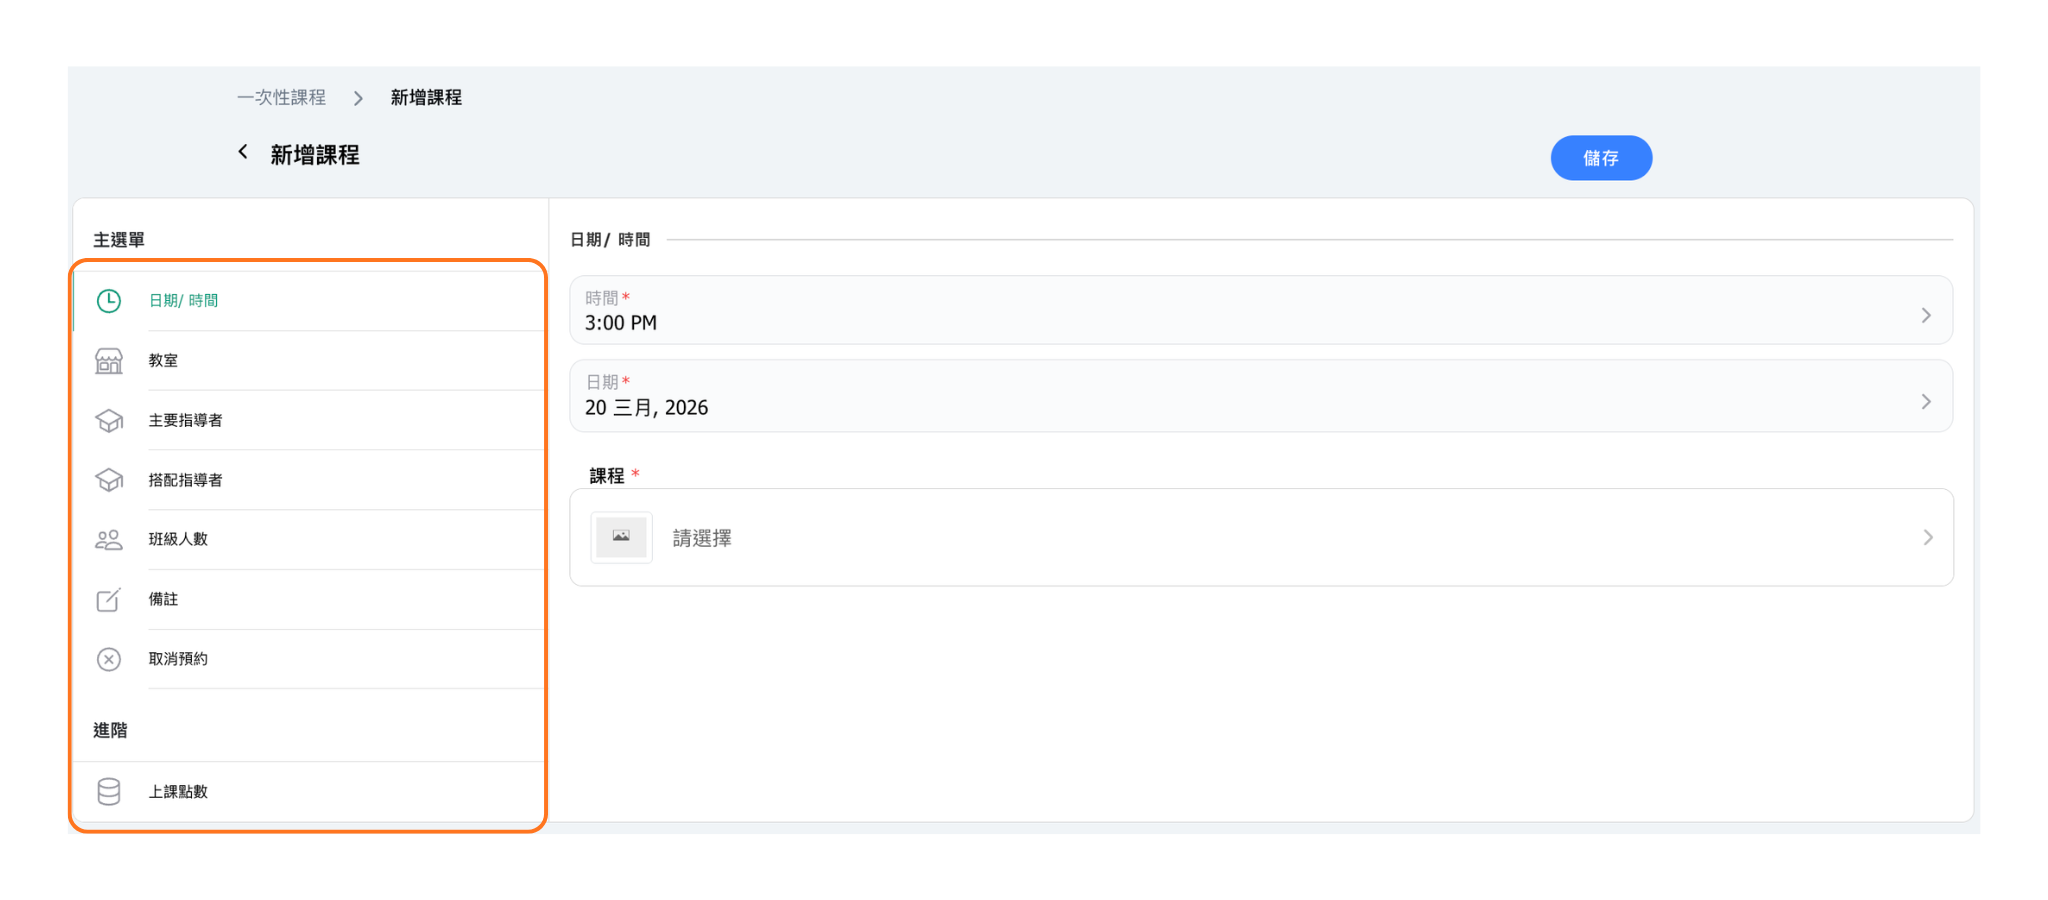Screen dimensions: 2048x900
Task: Click the blue 儲存 button
Action: pyautogui.click(x=1600, y=158)
